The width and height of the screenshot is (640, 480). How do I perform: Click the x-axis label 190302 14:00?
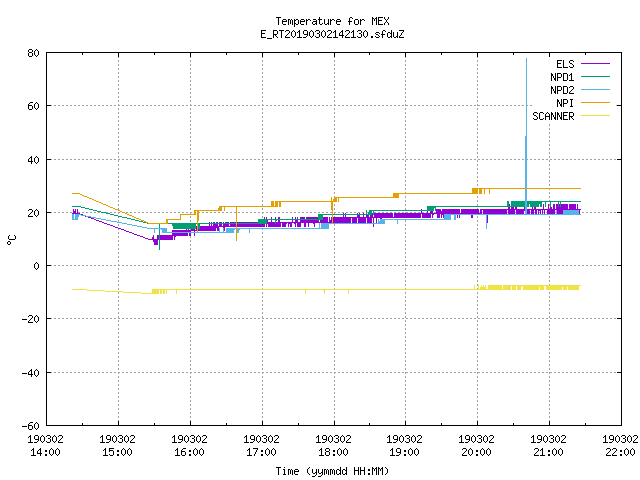pyautogui.click(x=45, y=446)
